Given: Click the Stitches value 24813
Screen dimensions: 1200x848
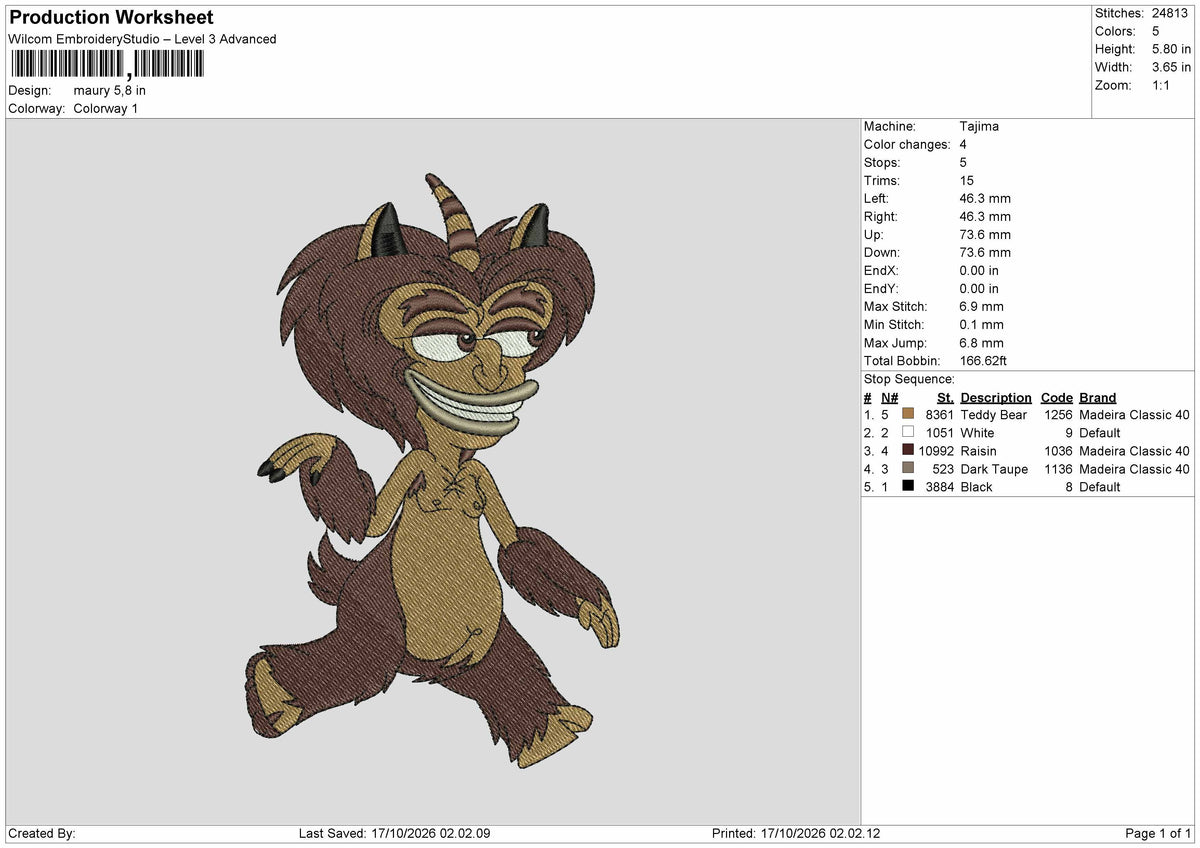Looking at the screenshot, I should (x=1172, y=13).
